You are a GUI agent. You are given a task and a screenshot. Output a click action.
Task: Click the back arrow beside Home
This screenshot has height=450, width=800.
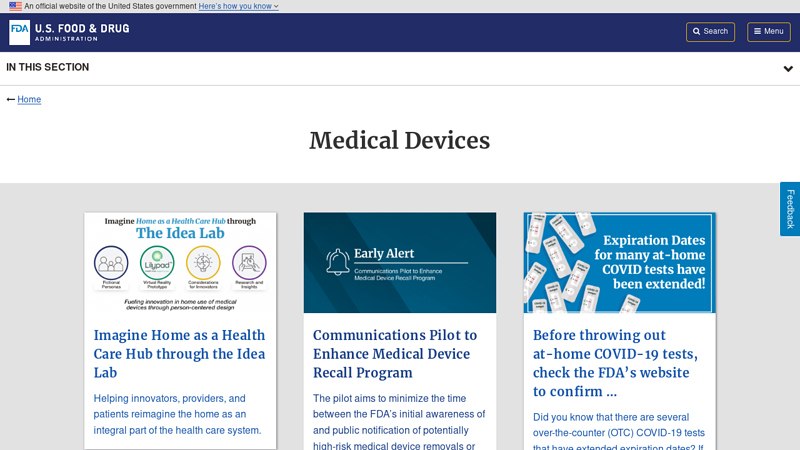11,99
